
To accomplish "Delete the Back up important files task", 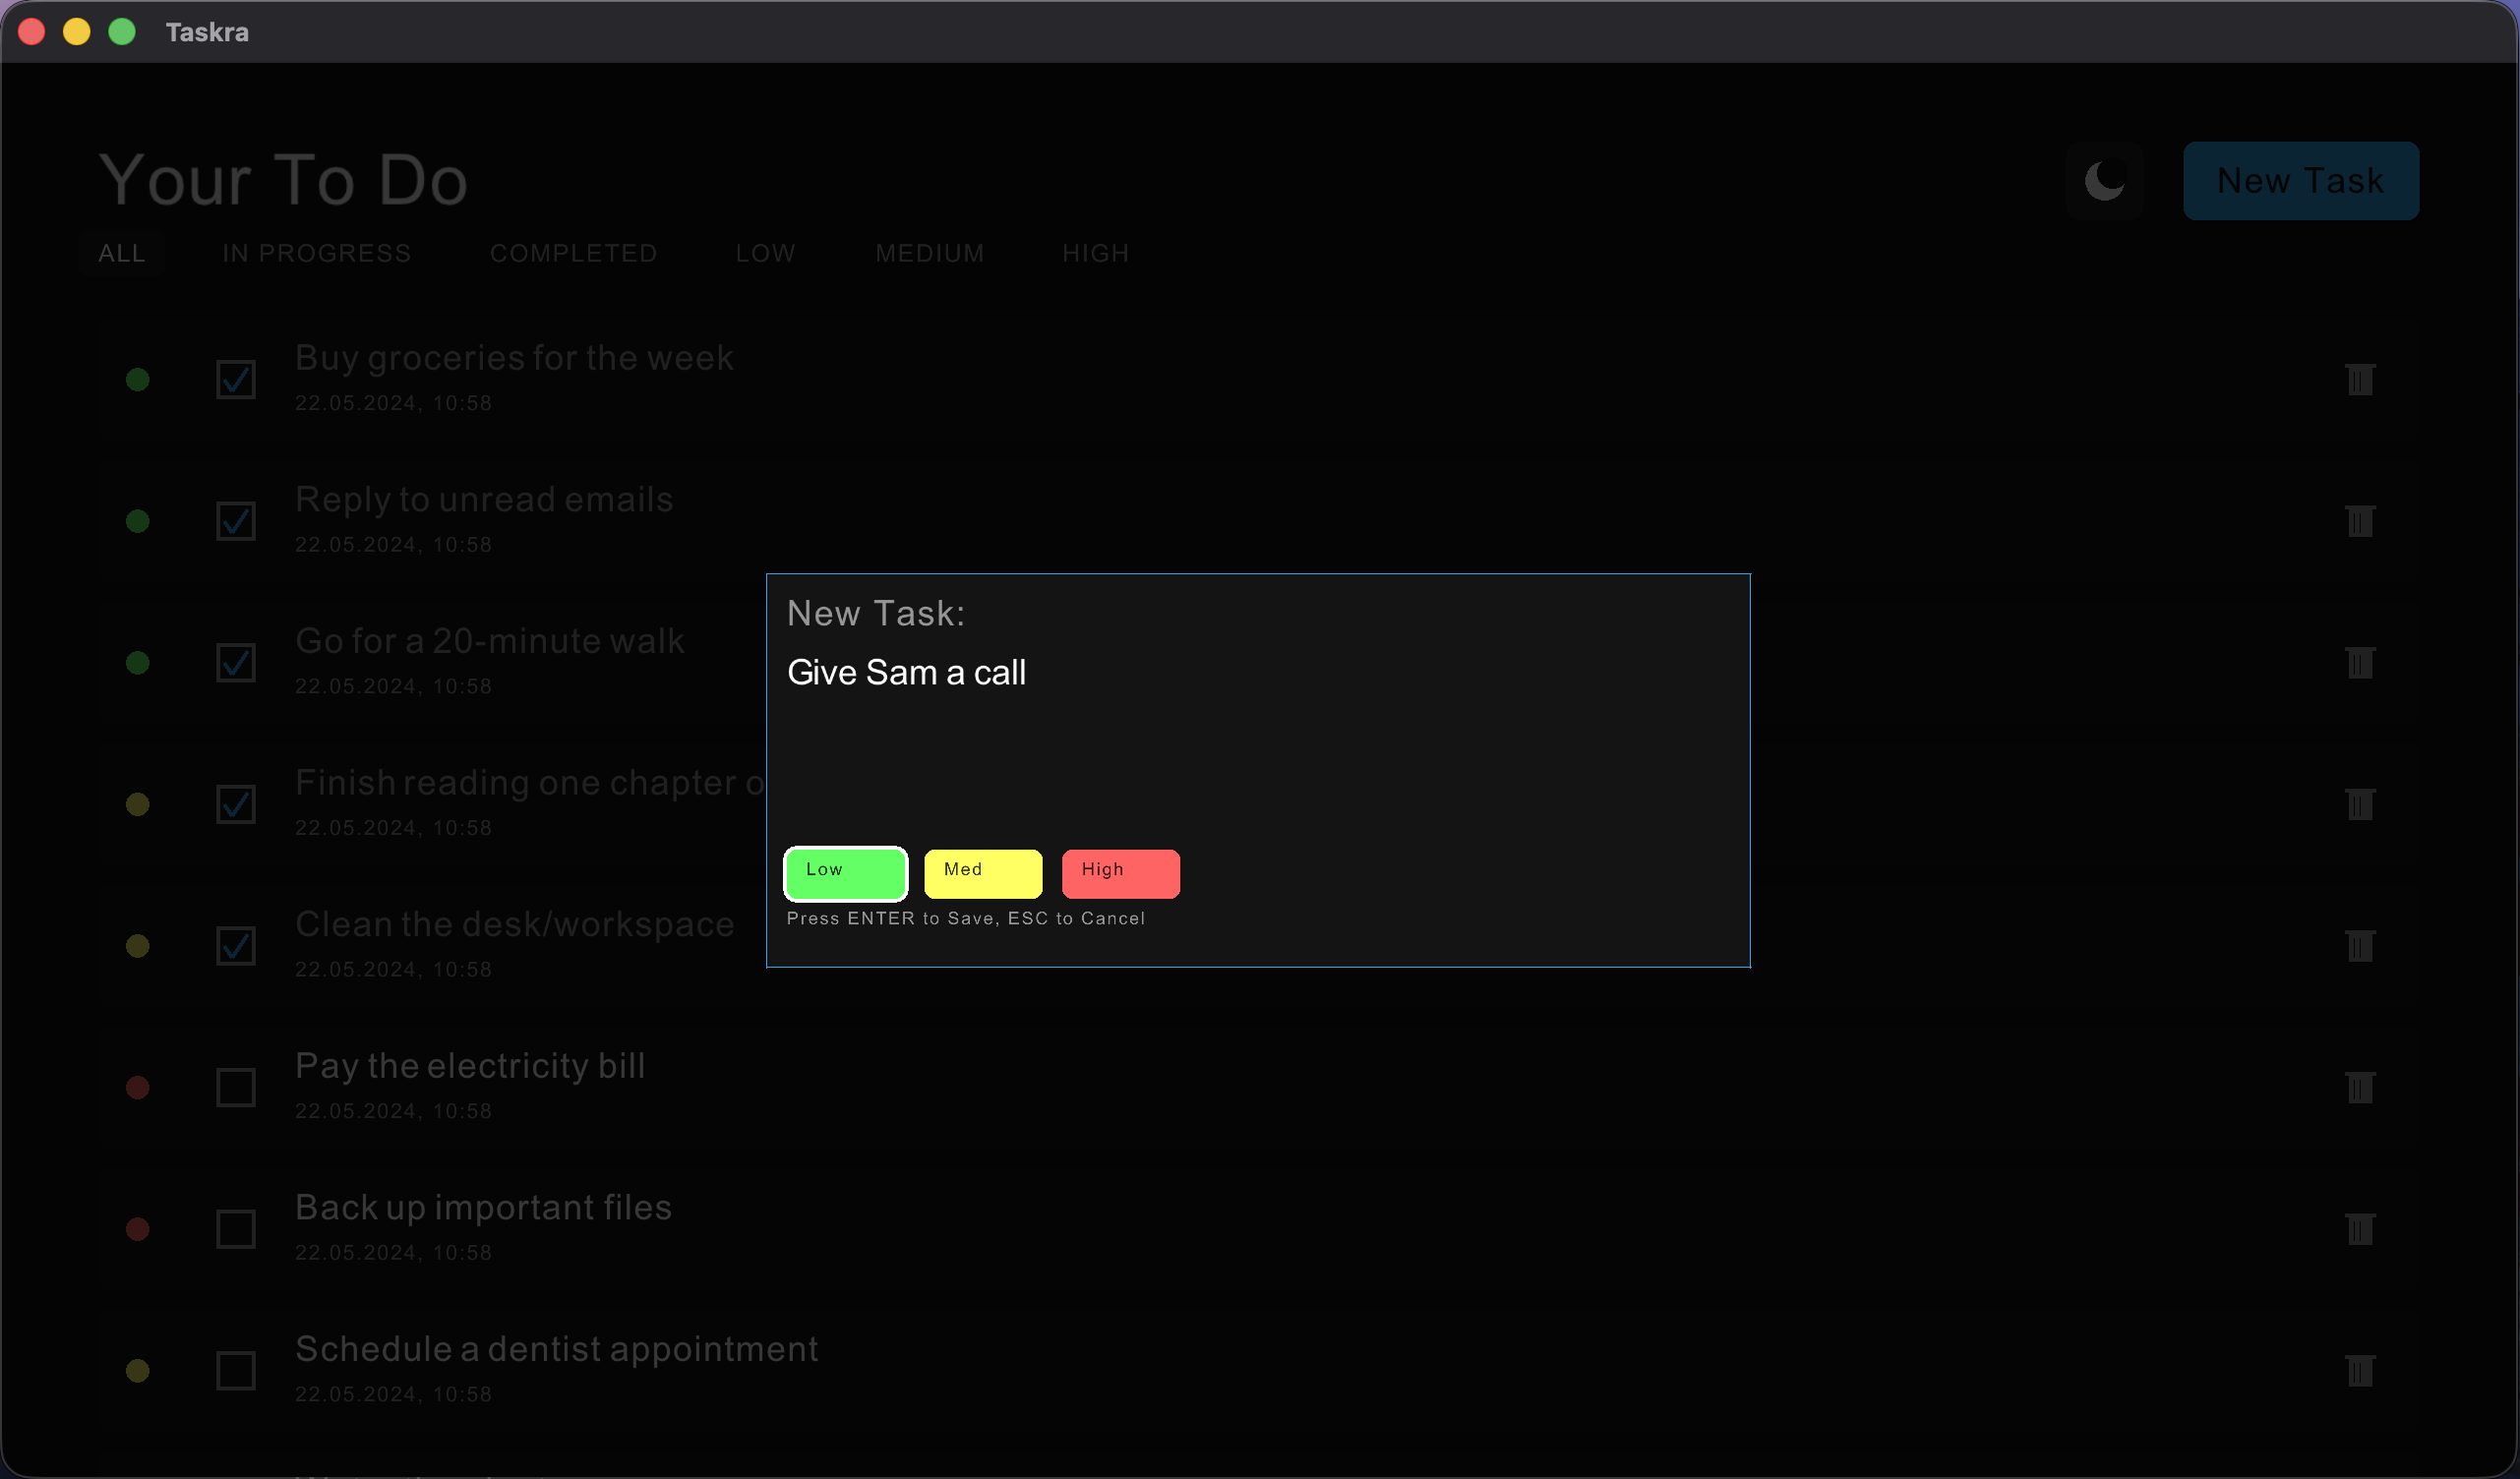I will (x=2360, y=1229).
